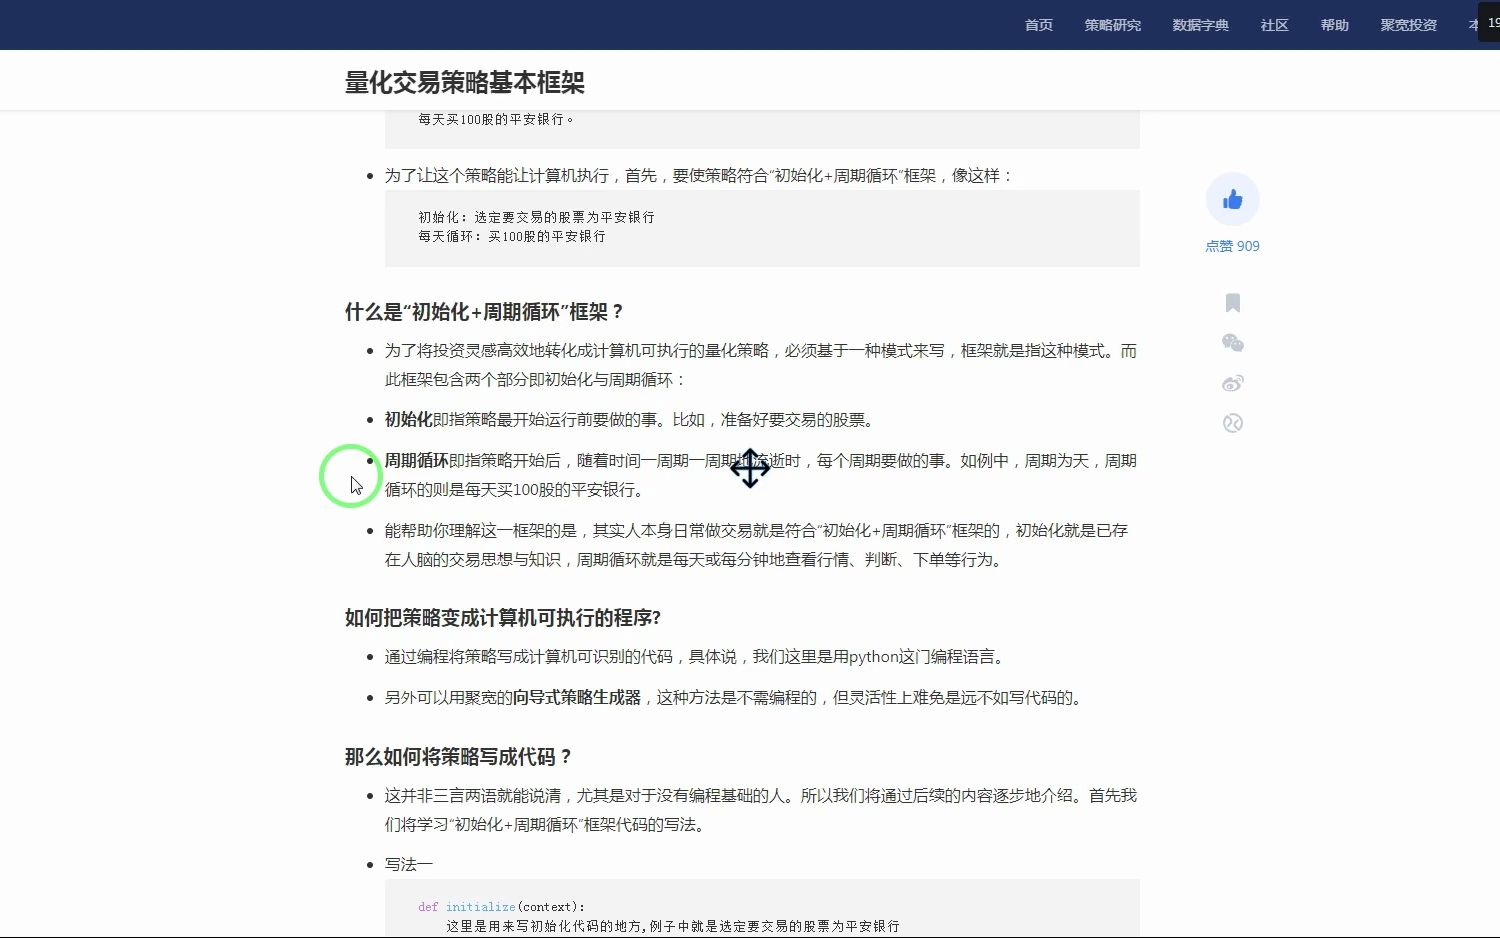Viewport: 1500px width, 938px height.
Task: Open the 策略研究 nav menu
Action: click(1112, 25)
